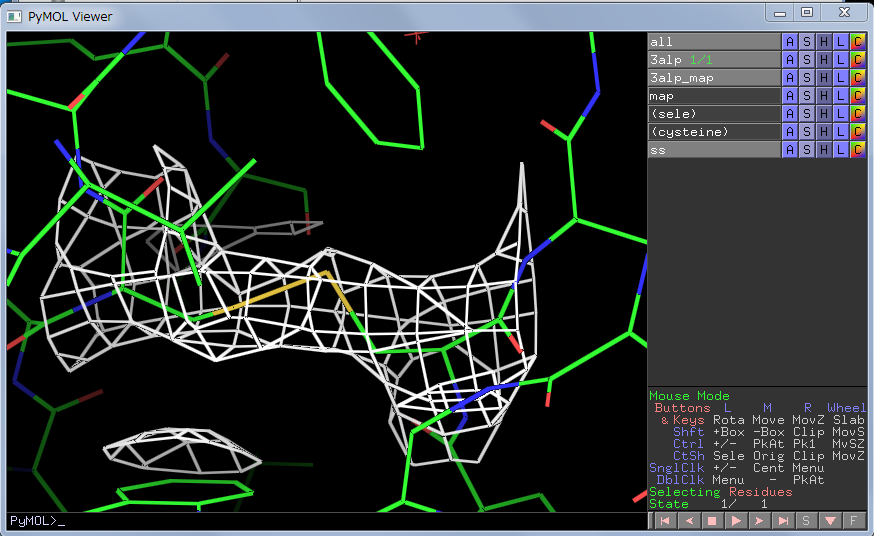Jump to the last frame
The height and width of the screenshot is (536, 874).
tap(784, 521)
